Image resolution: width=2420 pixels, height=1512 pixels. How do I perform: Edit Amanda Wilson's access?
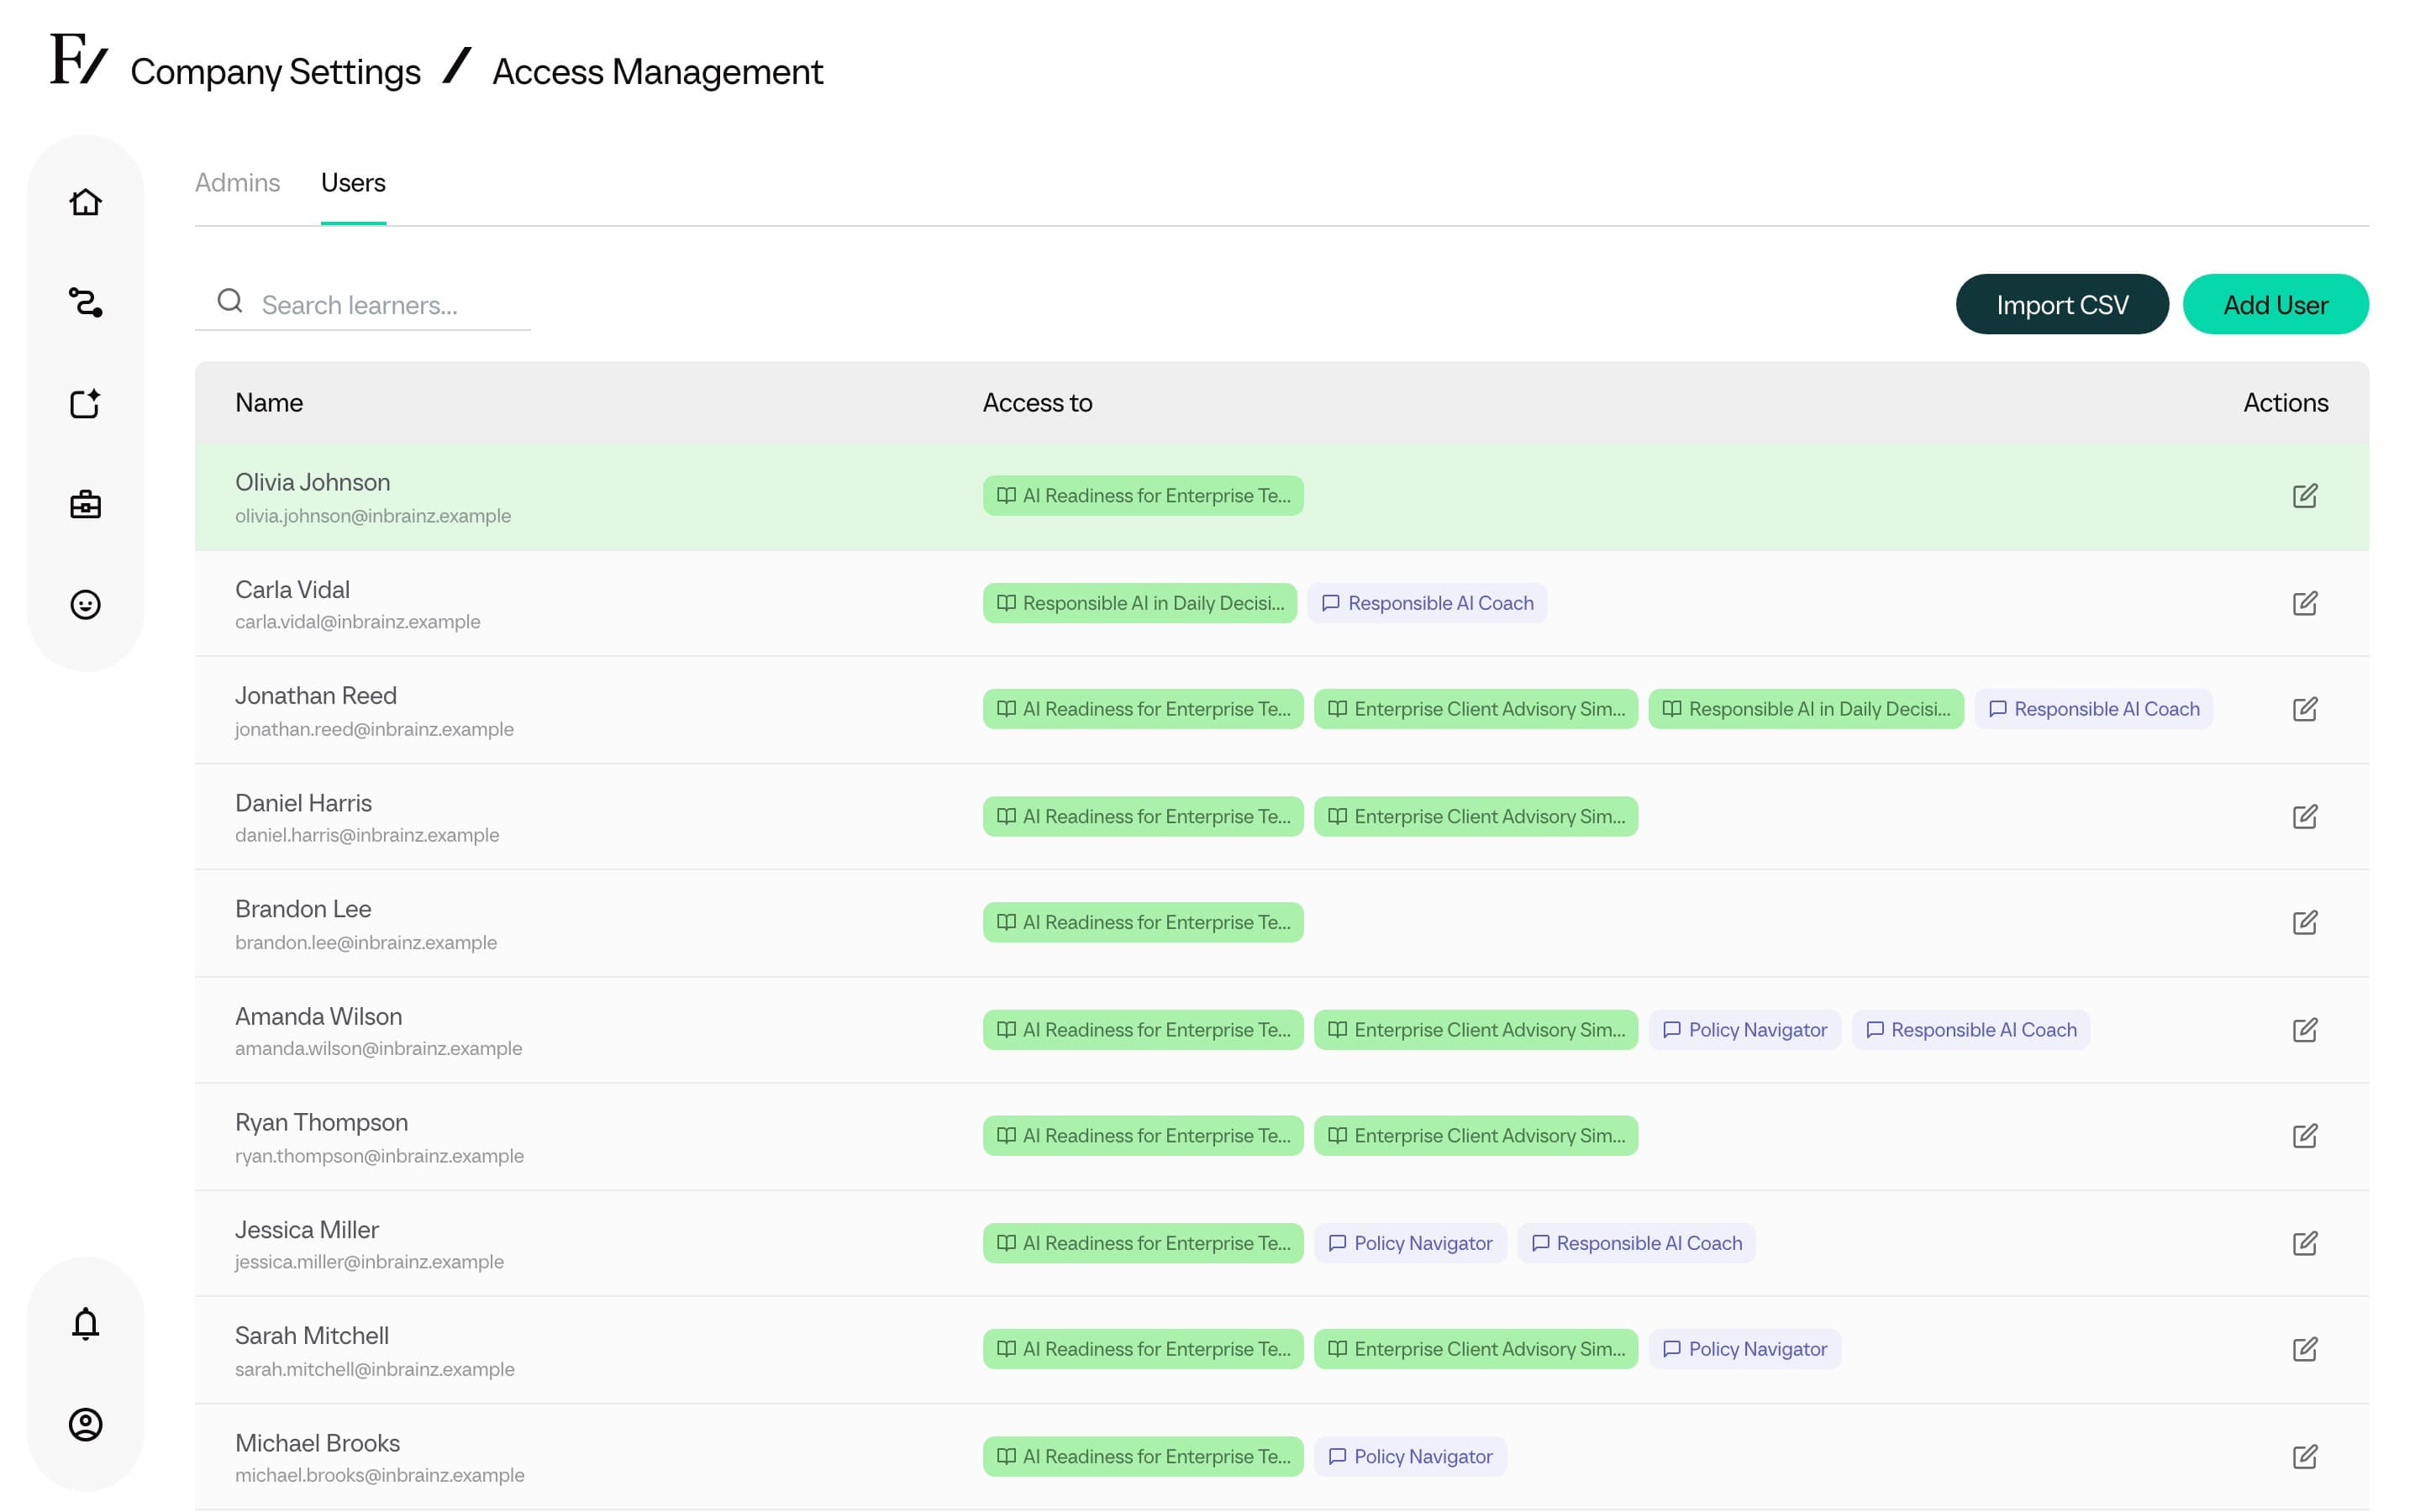coord(2304,1030)
